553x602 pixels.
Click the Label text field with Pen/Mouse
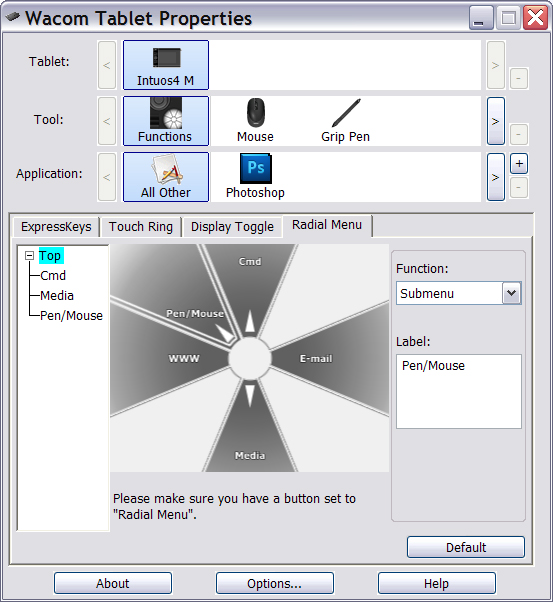point(459,391)
